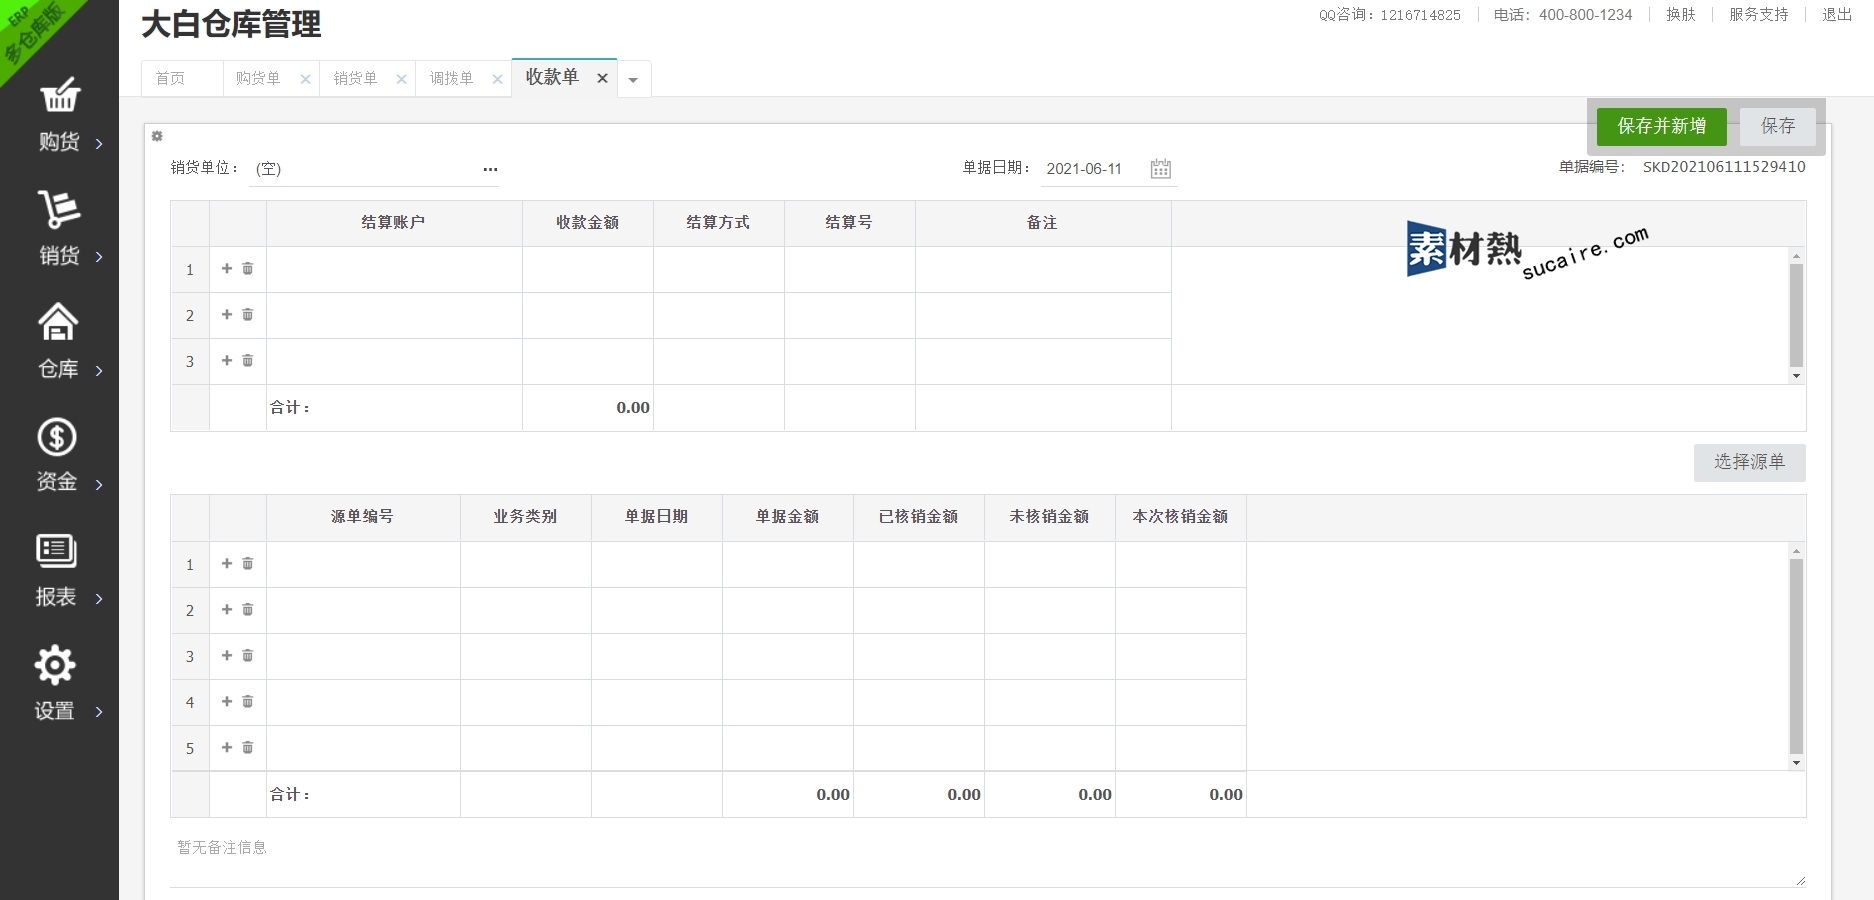Click plus icon in source table row 2
Screen dimensions: 1874x900
click(x=227, y=609)
